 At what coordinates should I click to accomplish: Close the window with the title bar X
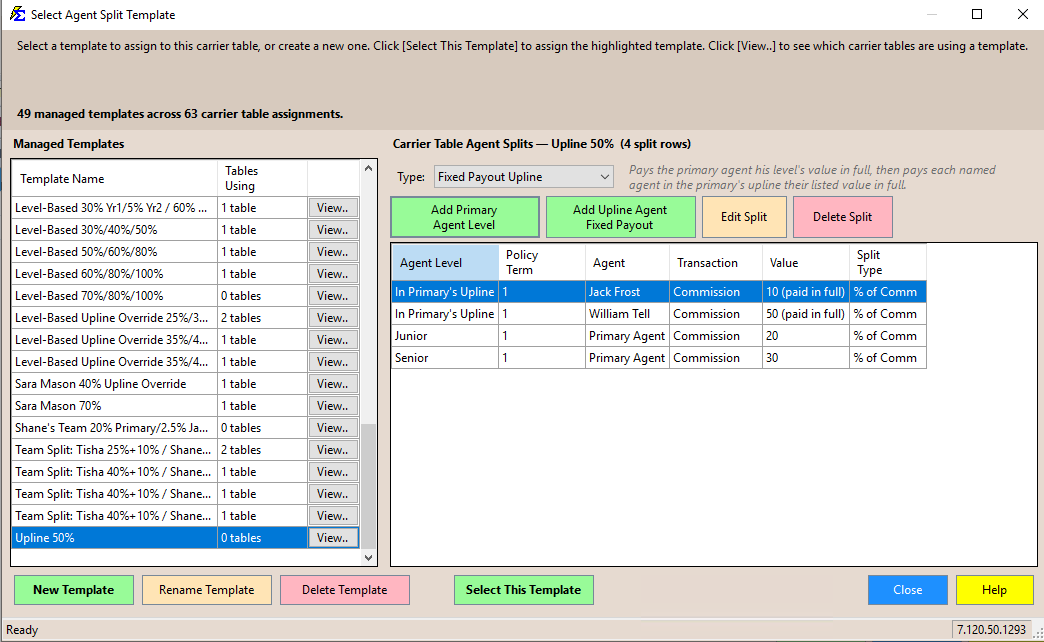tap(1023, 14)
